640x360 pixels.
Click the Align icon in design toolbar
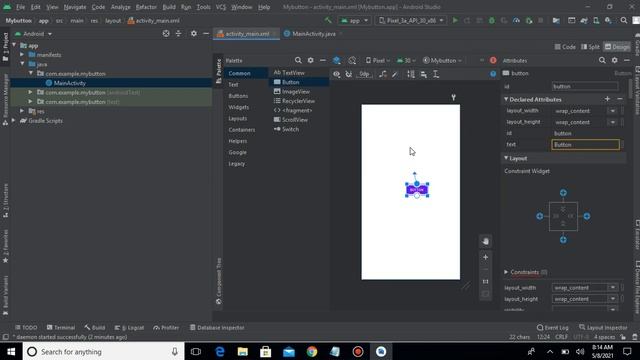(x=424, y=74)
